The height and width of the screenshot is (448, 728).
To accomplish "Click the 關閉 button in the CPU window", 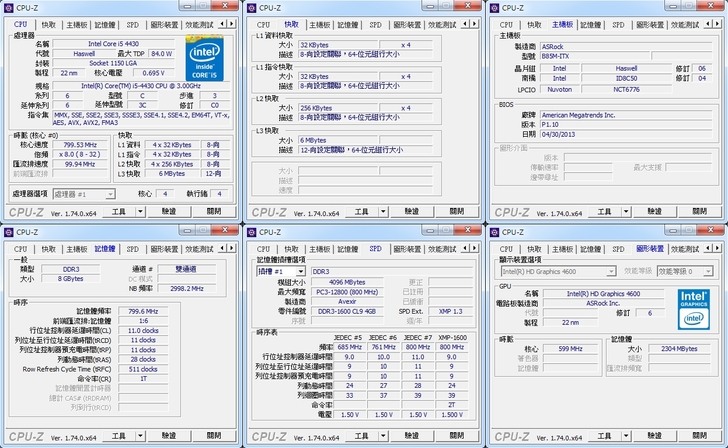I will coord(214,212).
